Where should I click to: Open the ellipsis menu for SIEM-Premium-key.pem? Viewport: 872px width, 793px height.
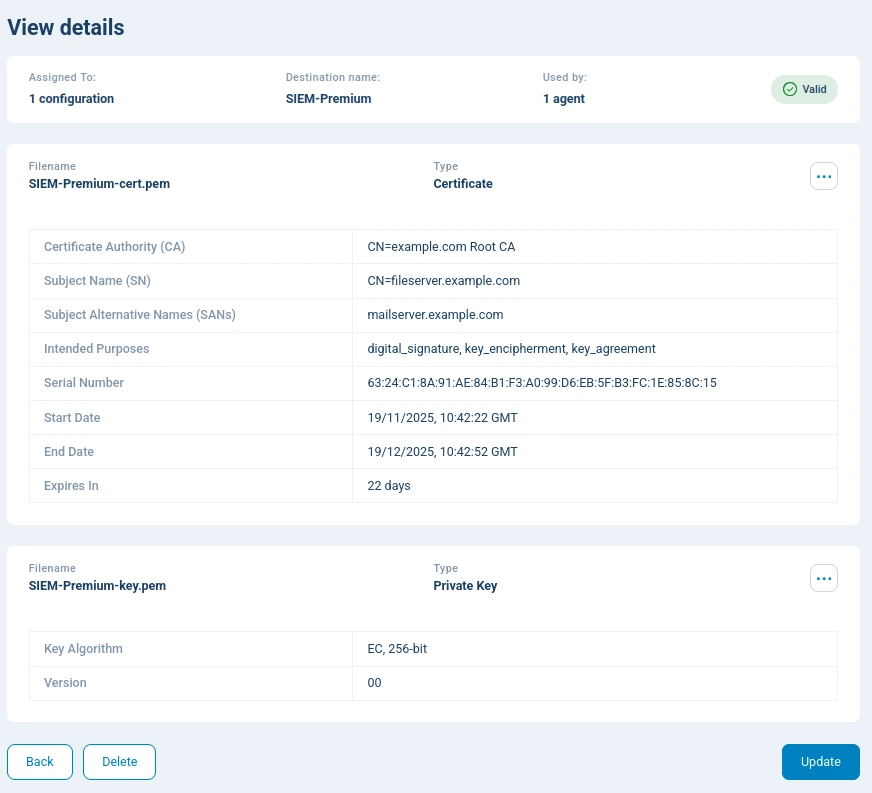pos(824,578)
